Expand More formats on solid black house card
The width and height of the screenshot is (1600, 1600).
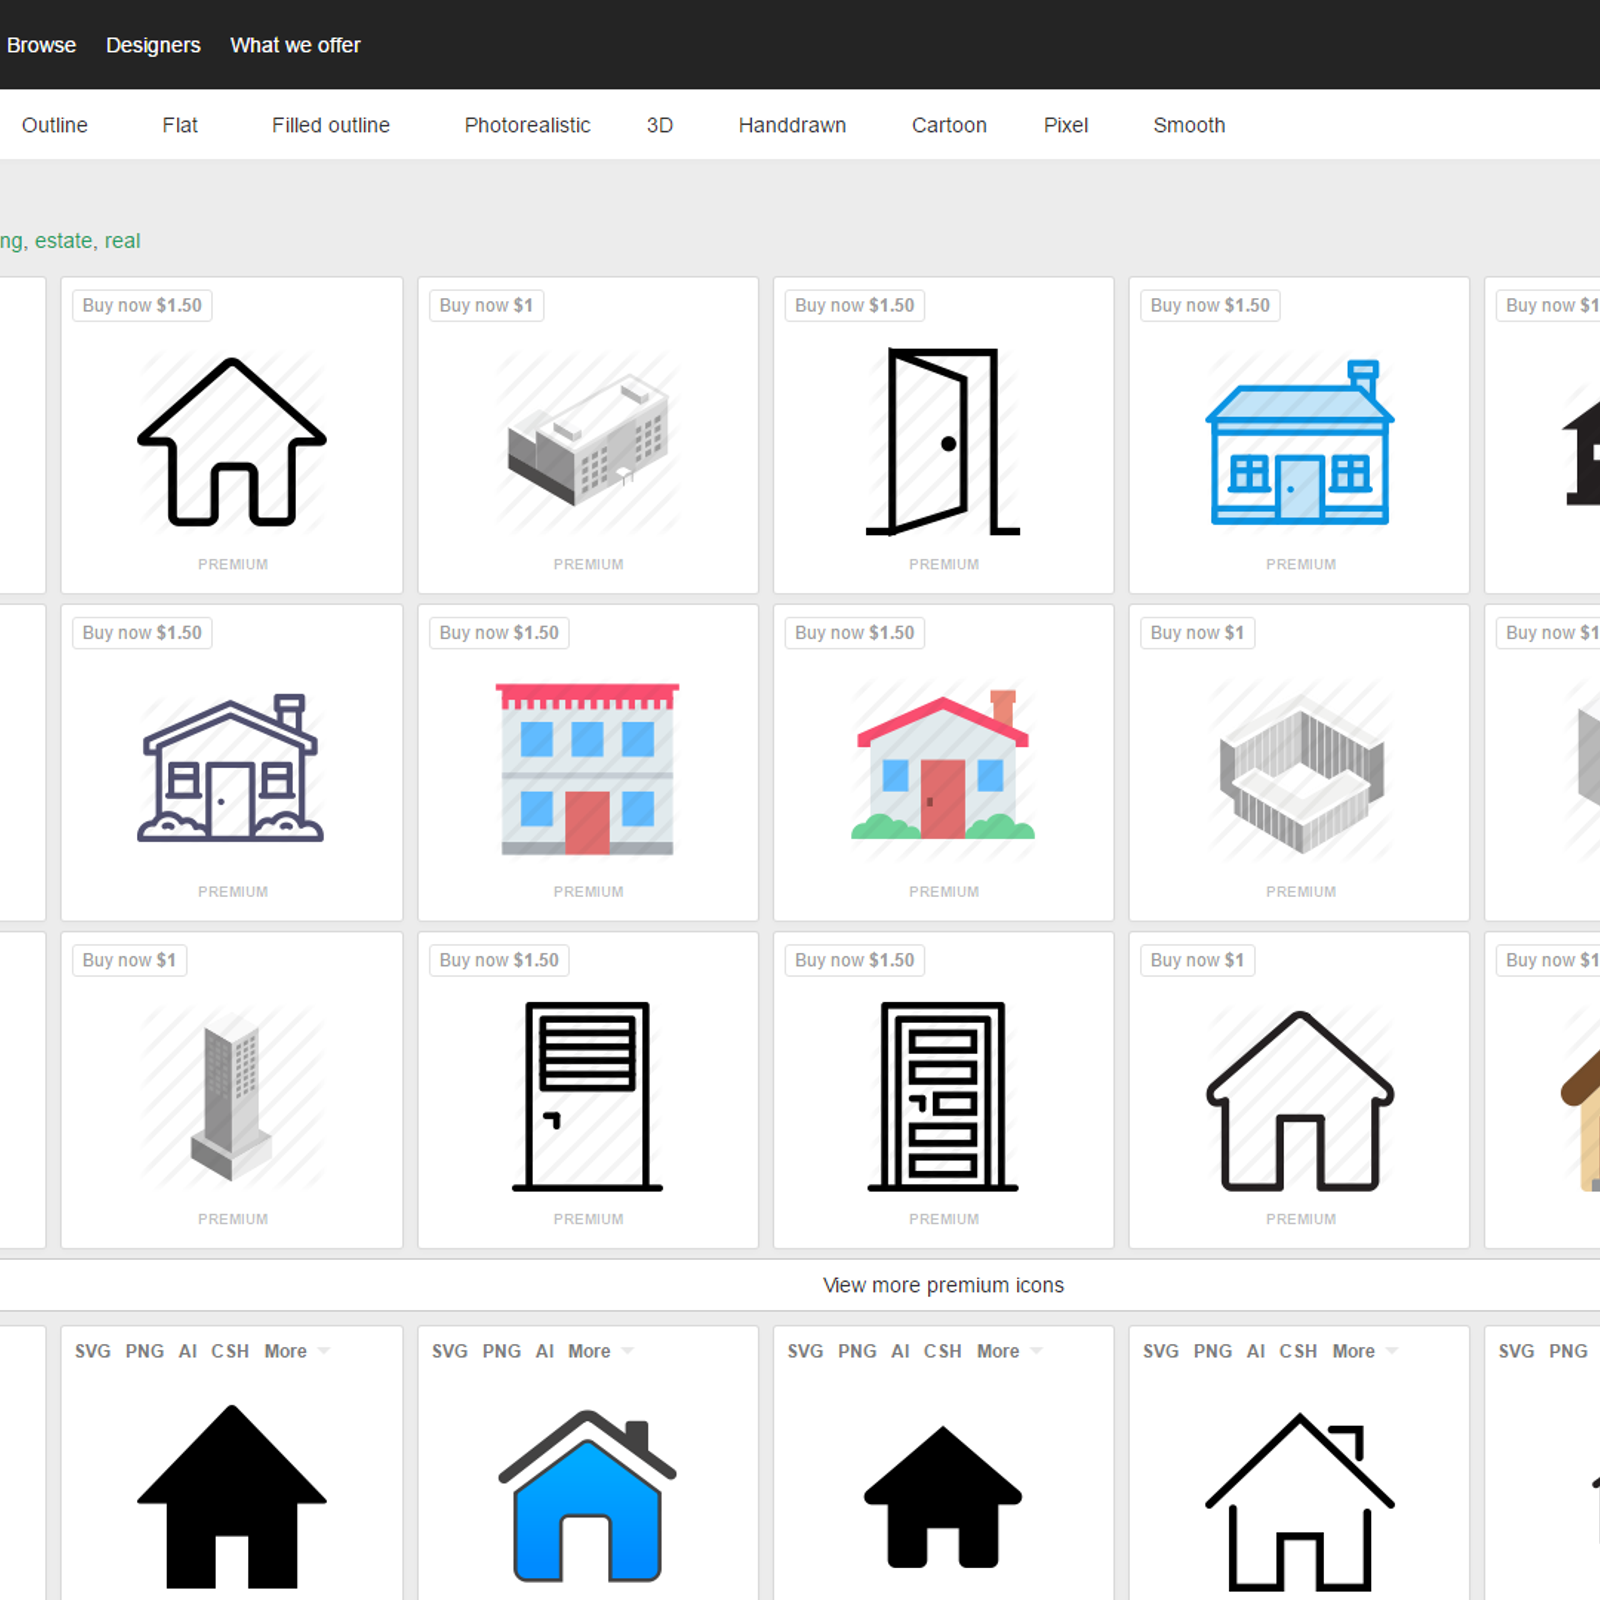coord(297,1351)
